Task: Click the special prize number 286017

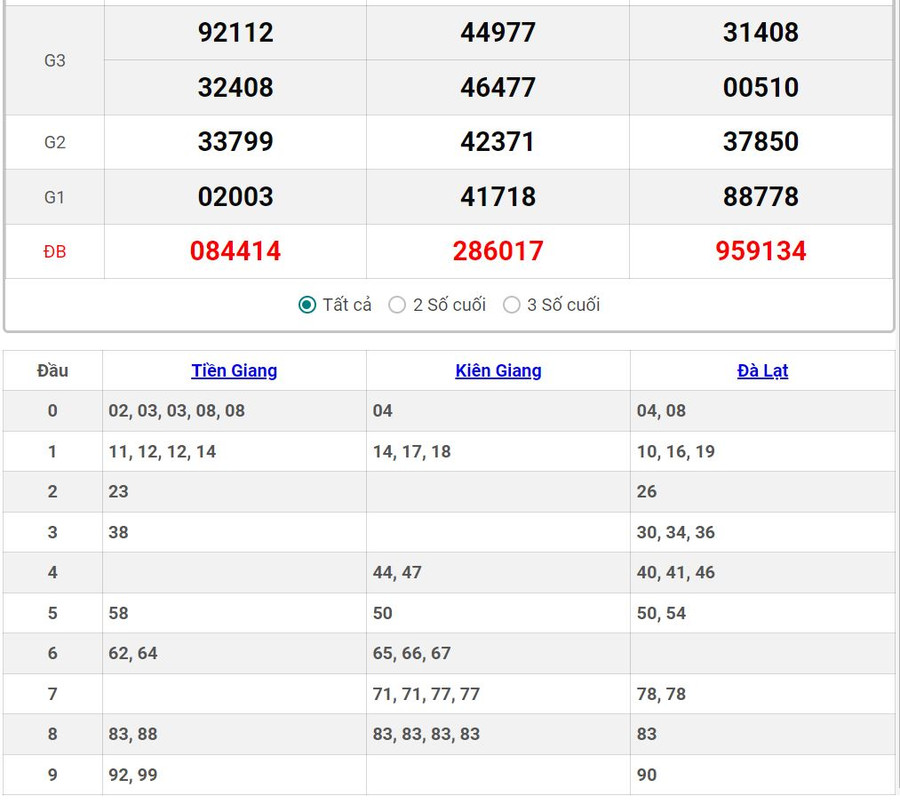Action: [x=498, y=251]
